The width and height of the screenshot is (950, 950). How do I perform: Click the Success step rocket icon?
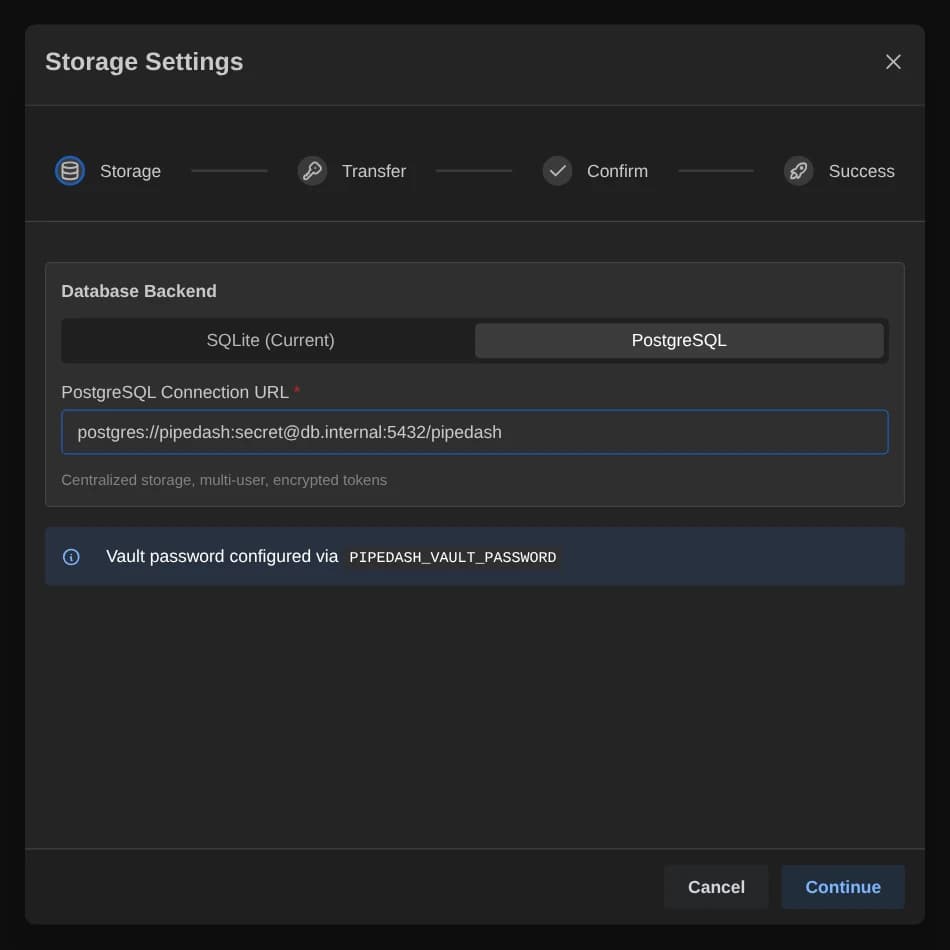coord(798,171)
